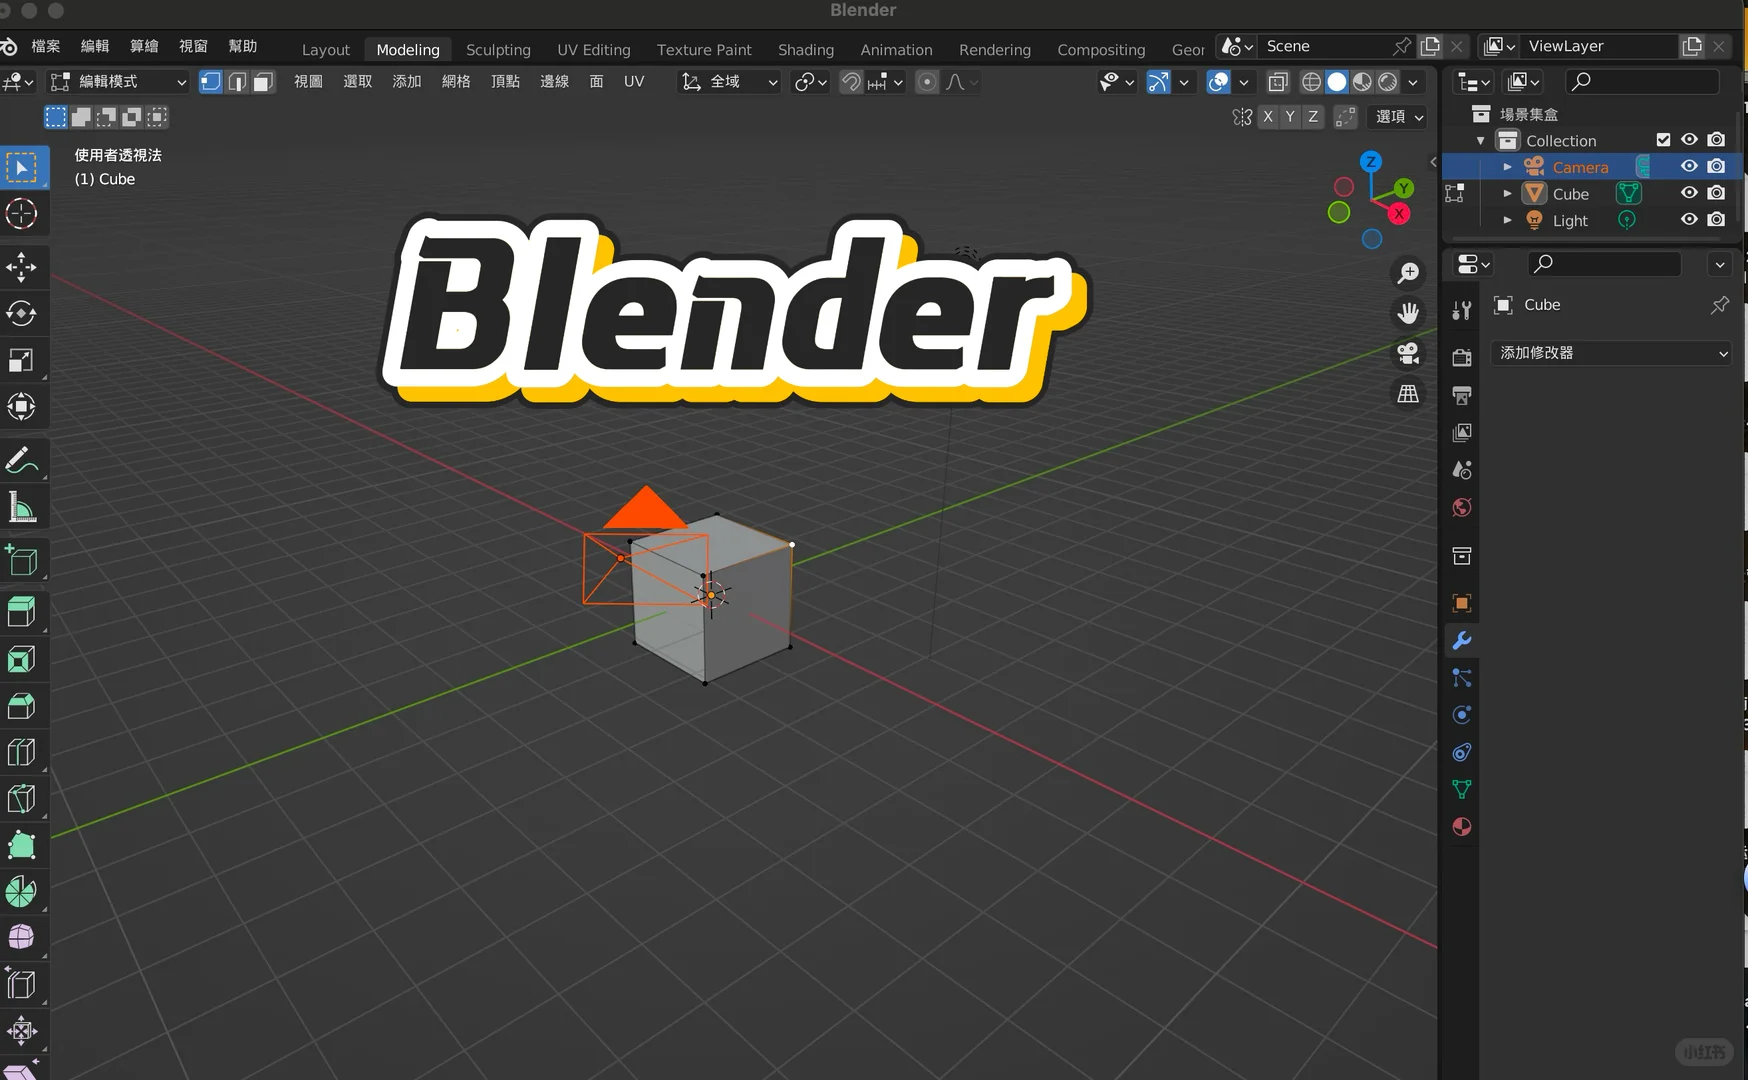Viewport: 1748px width, 1080px height.
Task: Toggle X-ray view in viewport header
Action: tap(1277, 82)
